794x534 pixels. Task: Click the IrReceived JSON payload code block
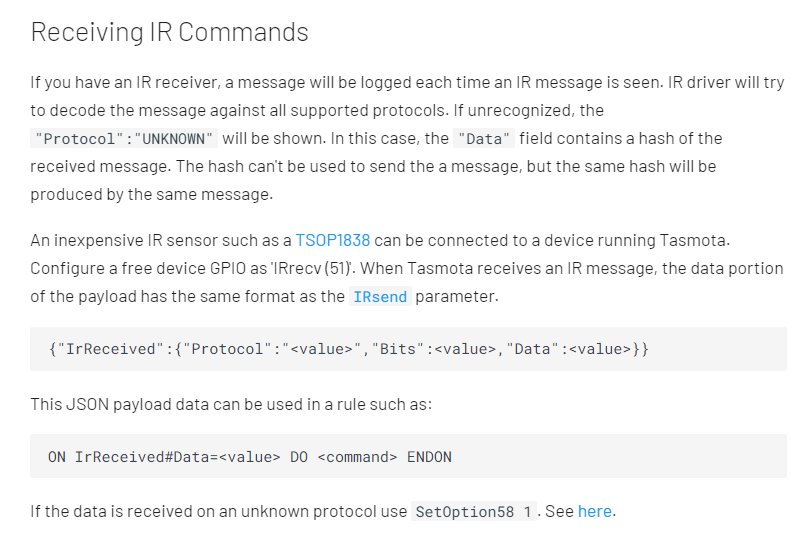click(408, 349)
